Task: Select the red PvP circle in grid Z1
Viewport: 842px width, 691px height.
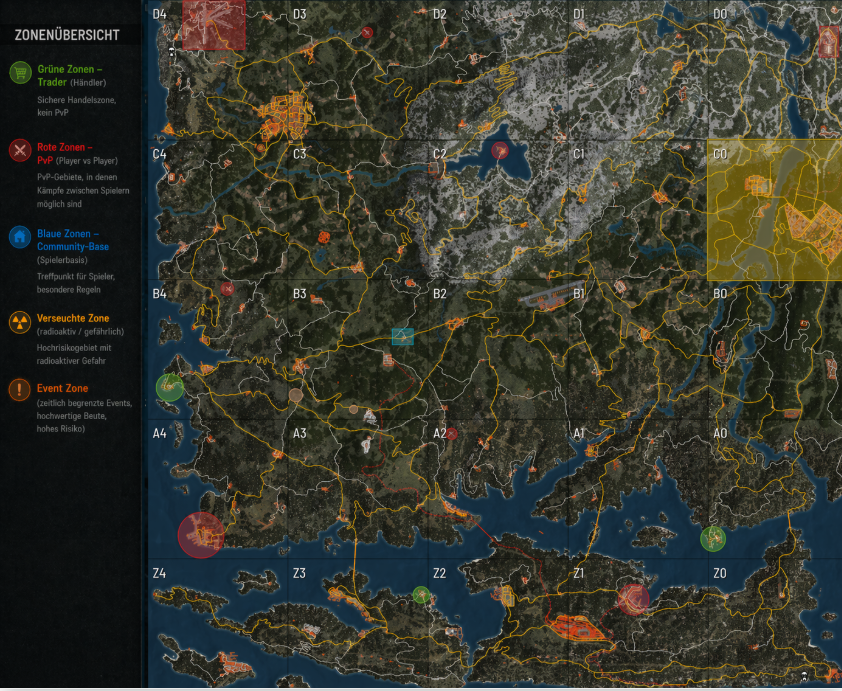Action: [634, 599]
